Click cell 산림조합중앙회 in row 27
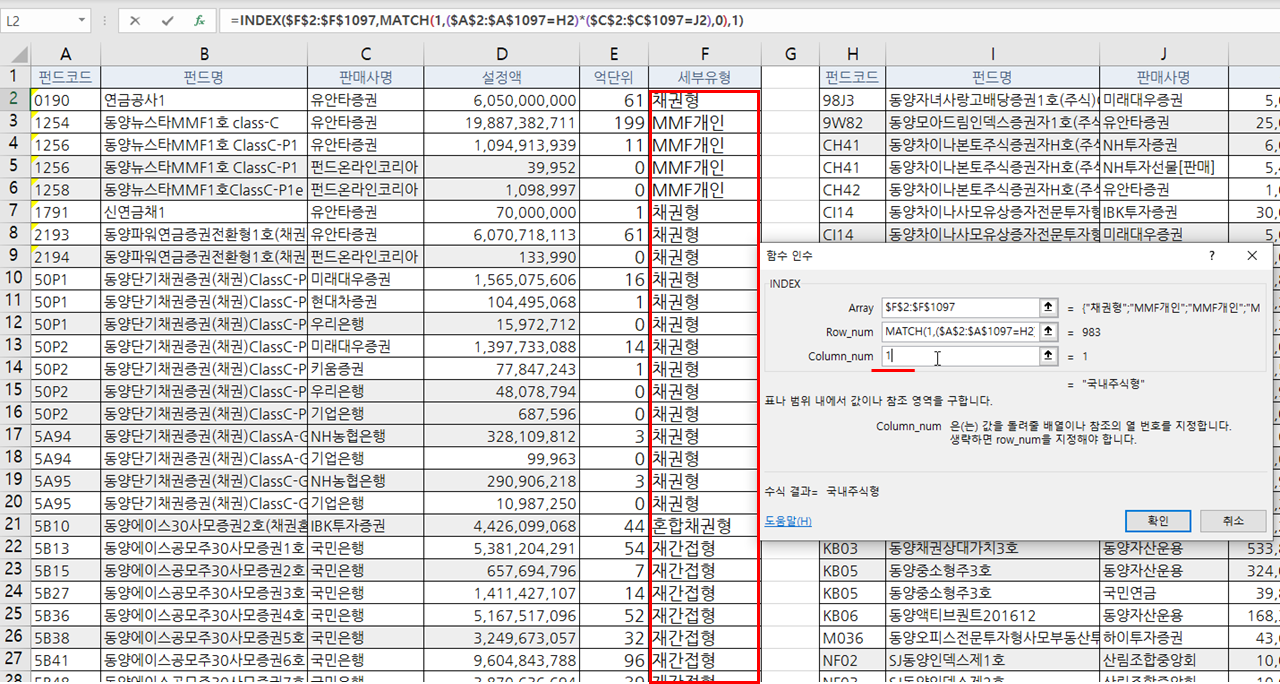Screen dimensions: 1280x684 point(1163,660)
